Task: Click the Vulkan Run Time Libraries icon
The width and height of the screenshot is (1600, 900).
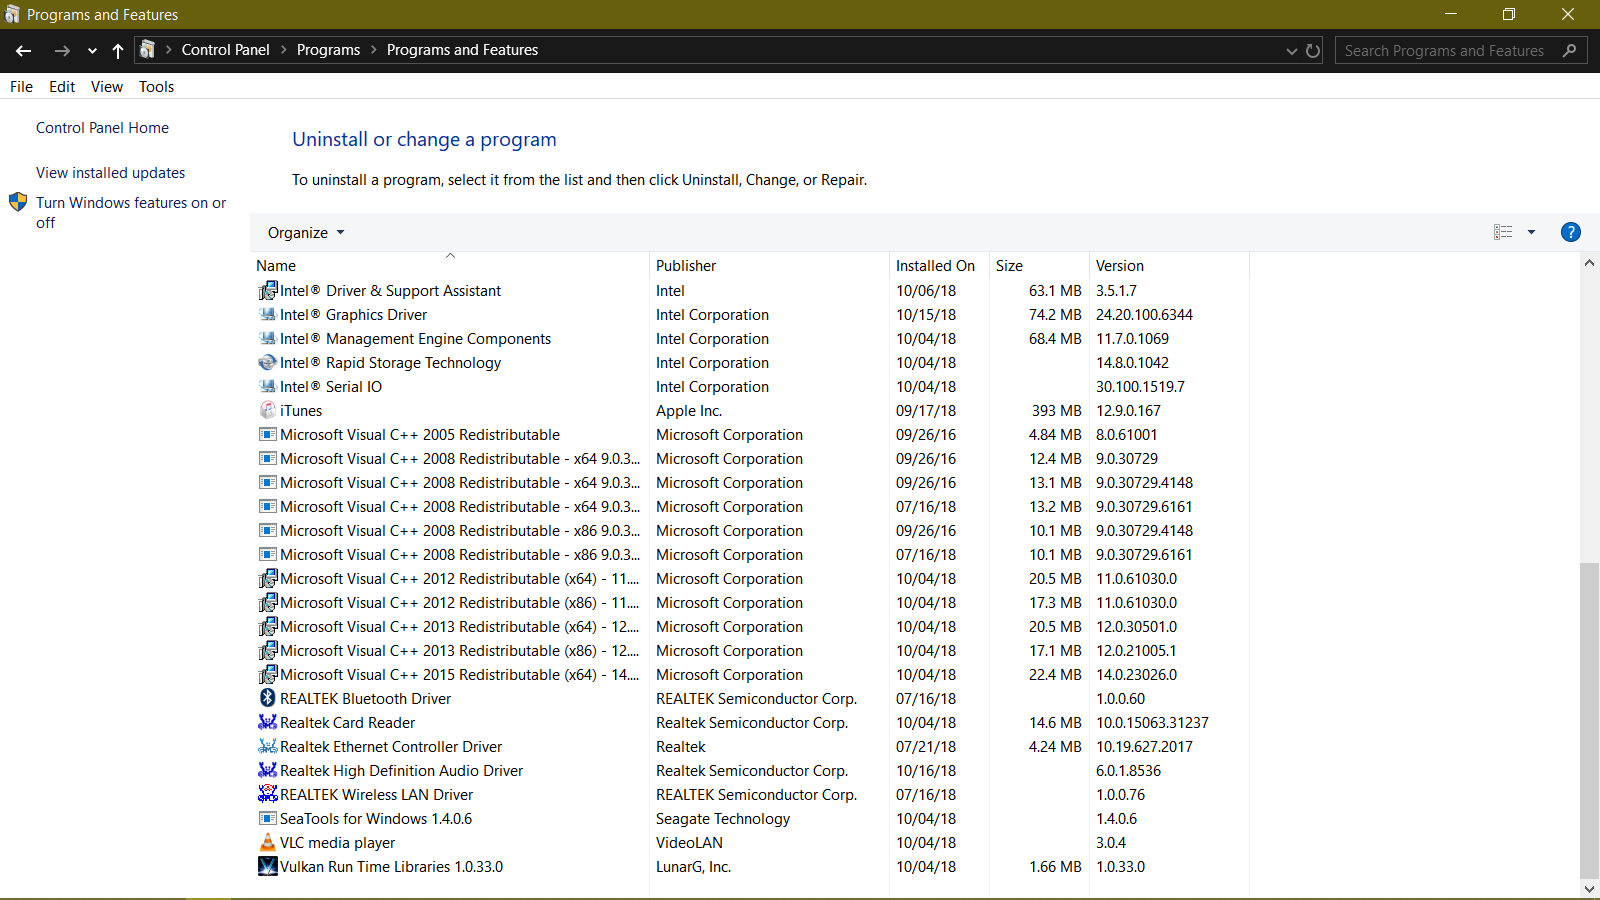Action: coord(268,867)
